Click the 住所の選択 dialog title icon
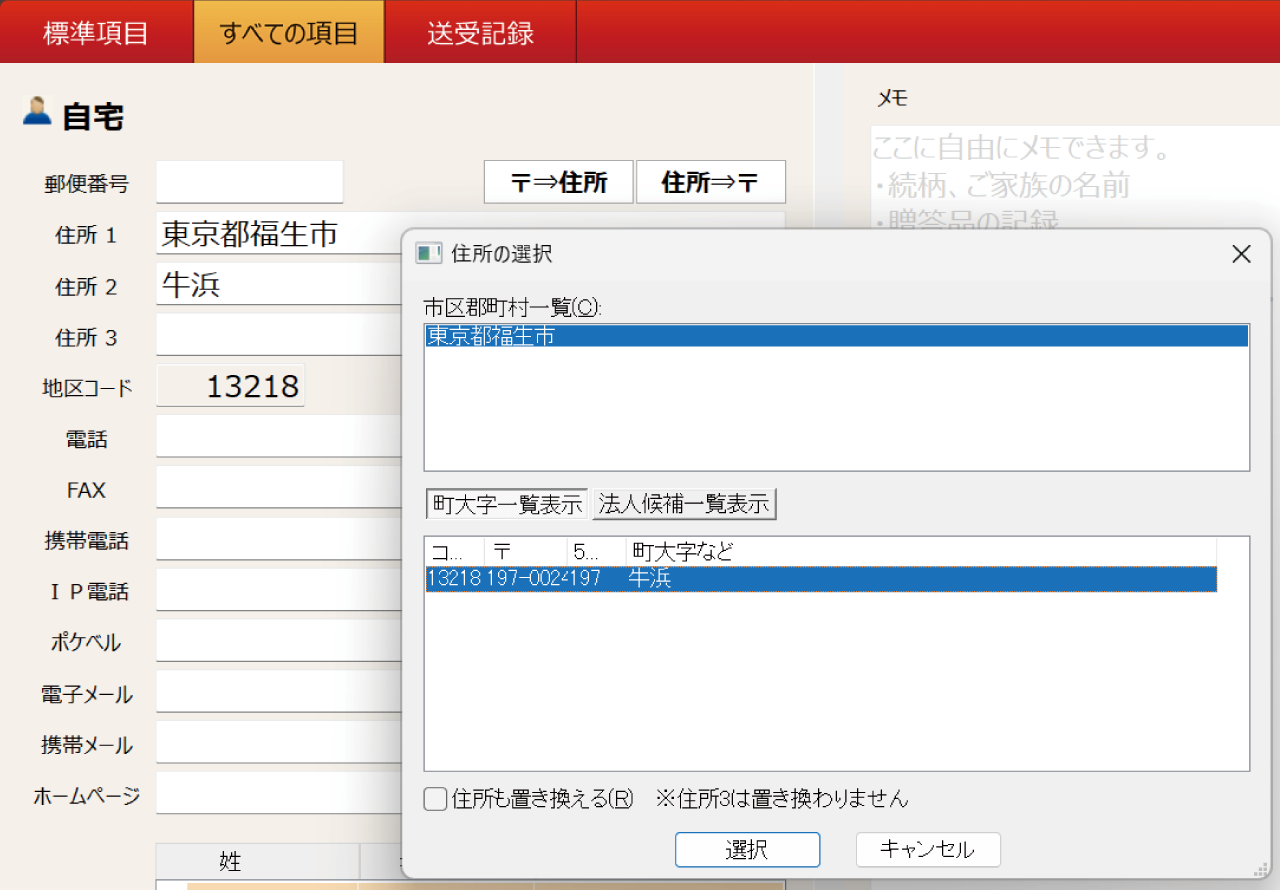The image size is (1280, 890). 428,253
